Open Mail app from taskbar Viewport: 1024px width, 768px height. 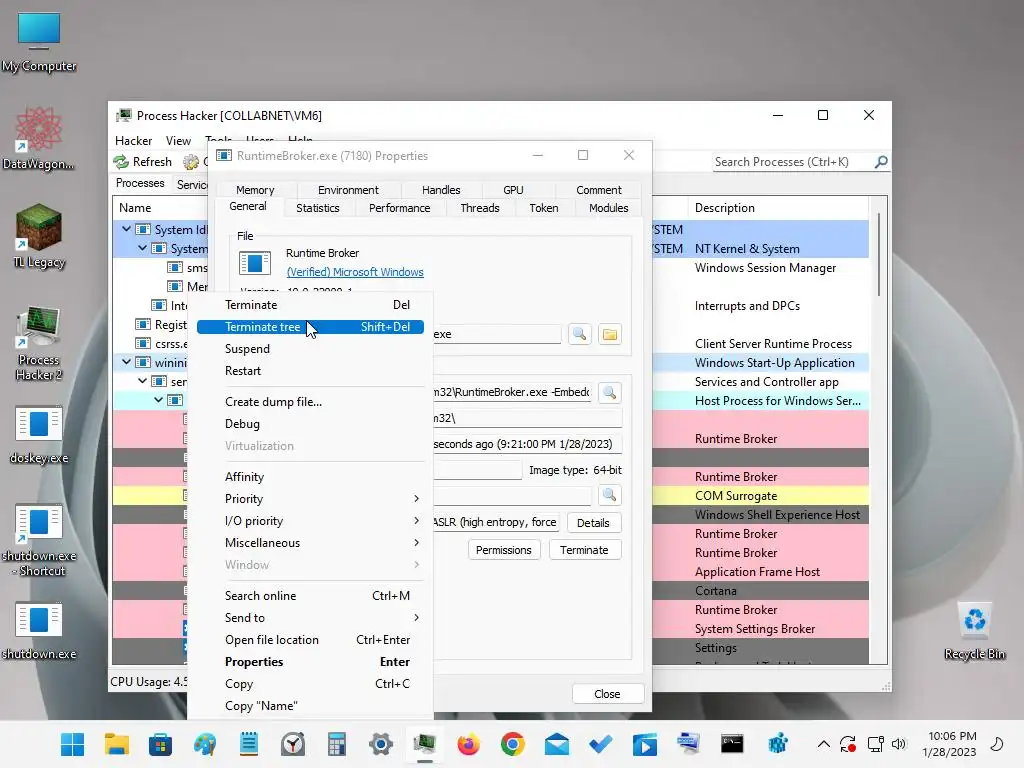(x=556, y=744)
